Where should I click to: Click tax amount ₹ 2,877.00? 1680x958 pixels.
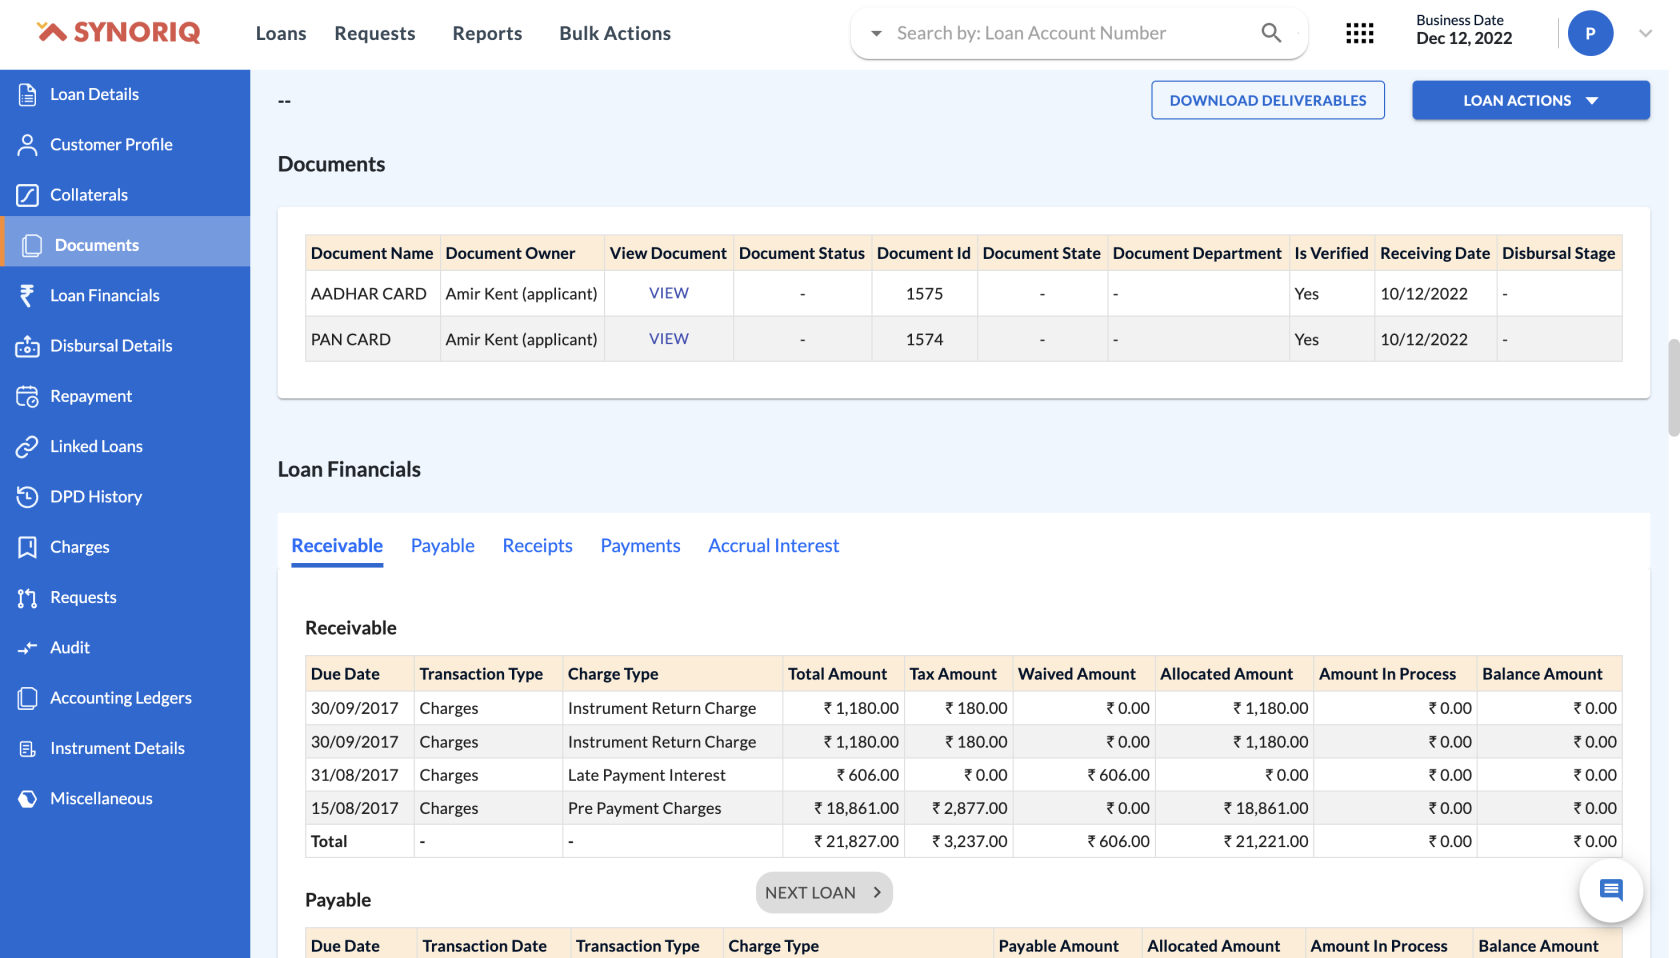[969, 808]
